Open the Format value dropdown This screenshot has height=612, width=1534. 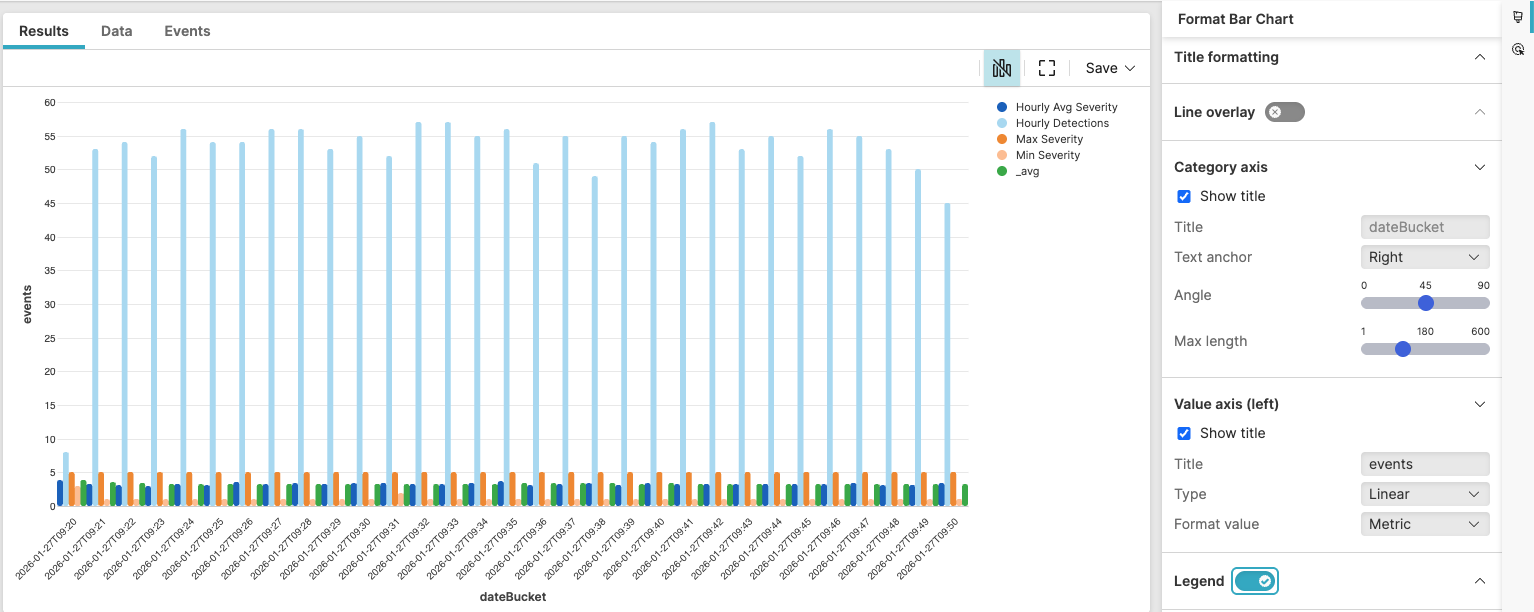pos(1424,524)
